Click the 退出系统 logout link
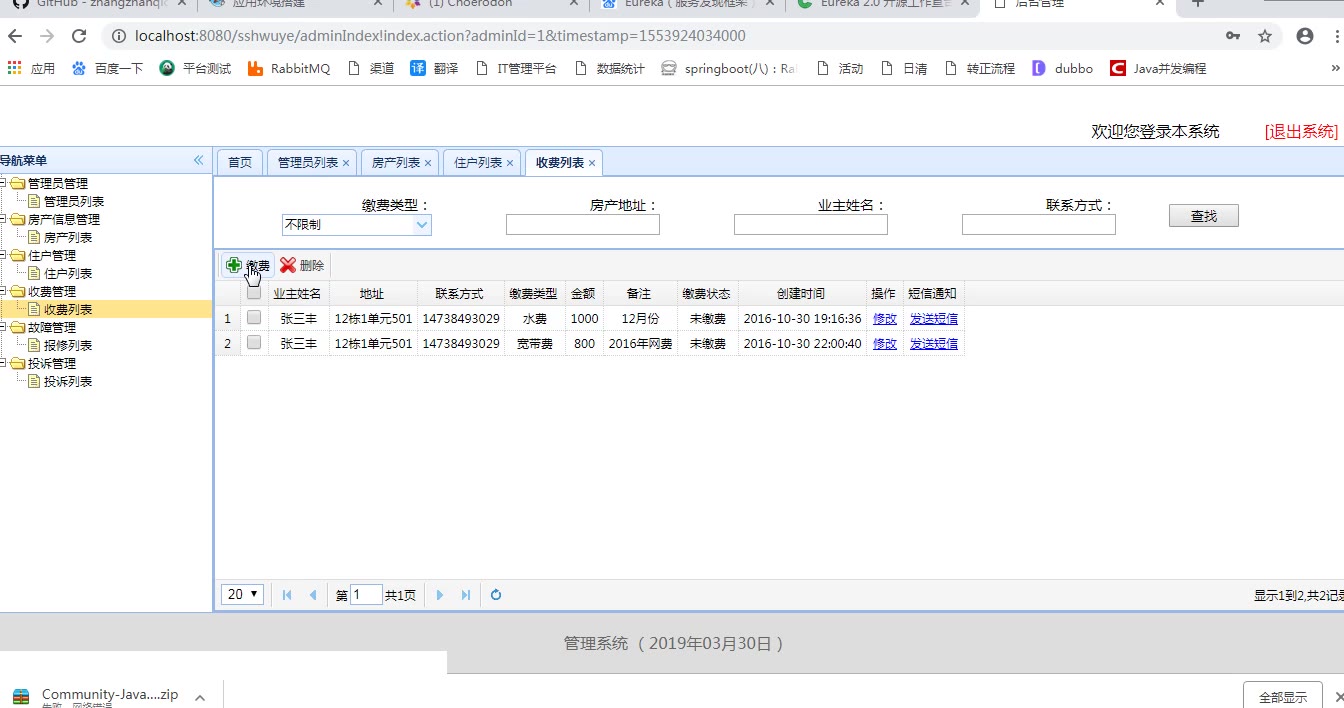Image resolution: width=1344 pixels, height=708 pixels. 1300,131
